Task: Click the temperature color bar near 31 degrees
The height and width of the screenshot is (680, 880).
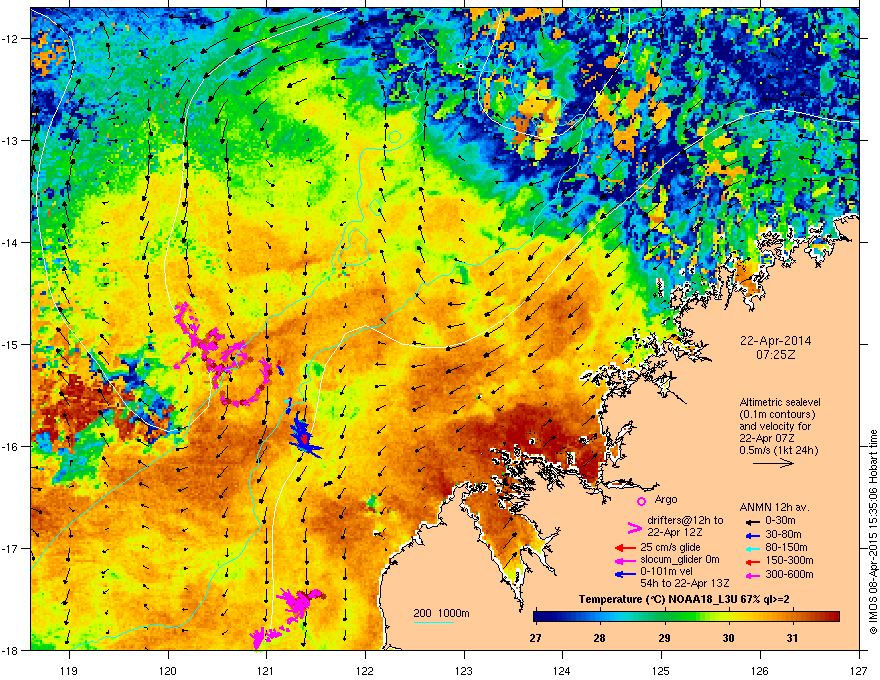Action: click(x=791, y=617)
